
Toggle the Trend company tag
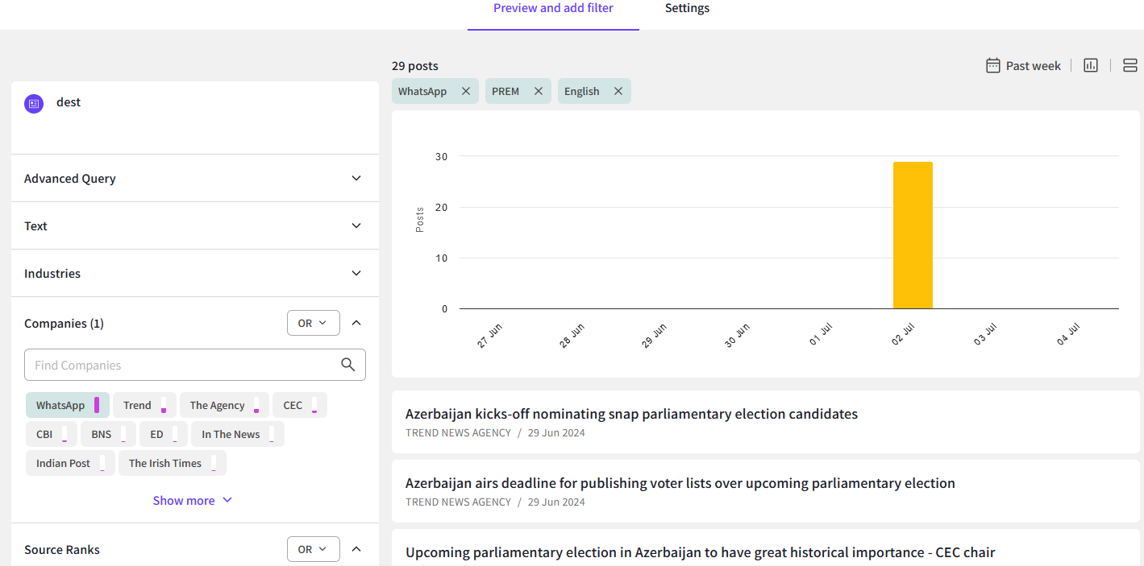point(144,405)
